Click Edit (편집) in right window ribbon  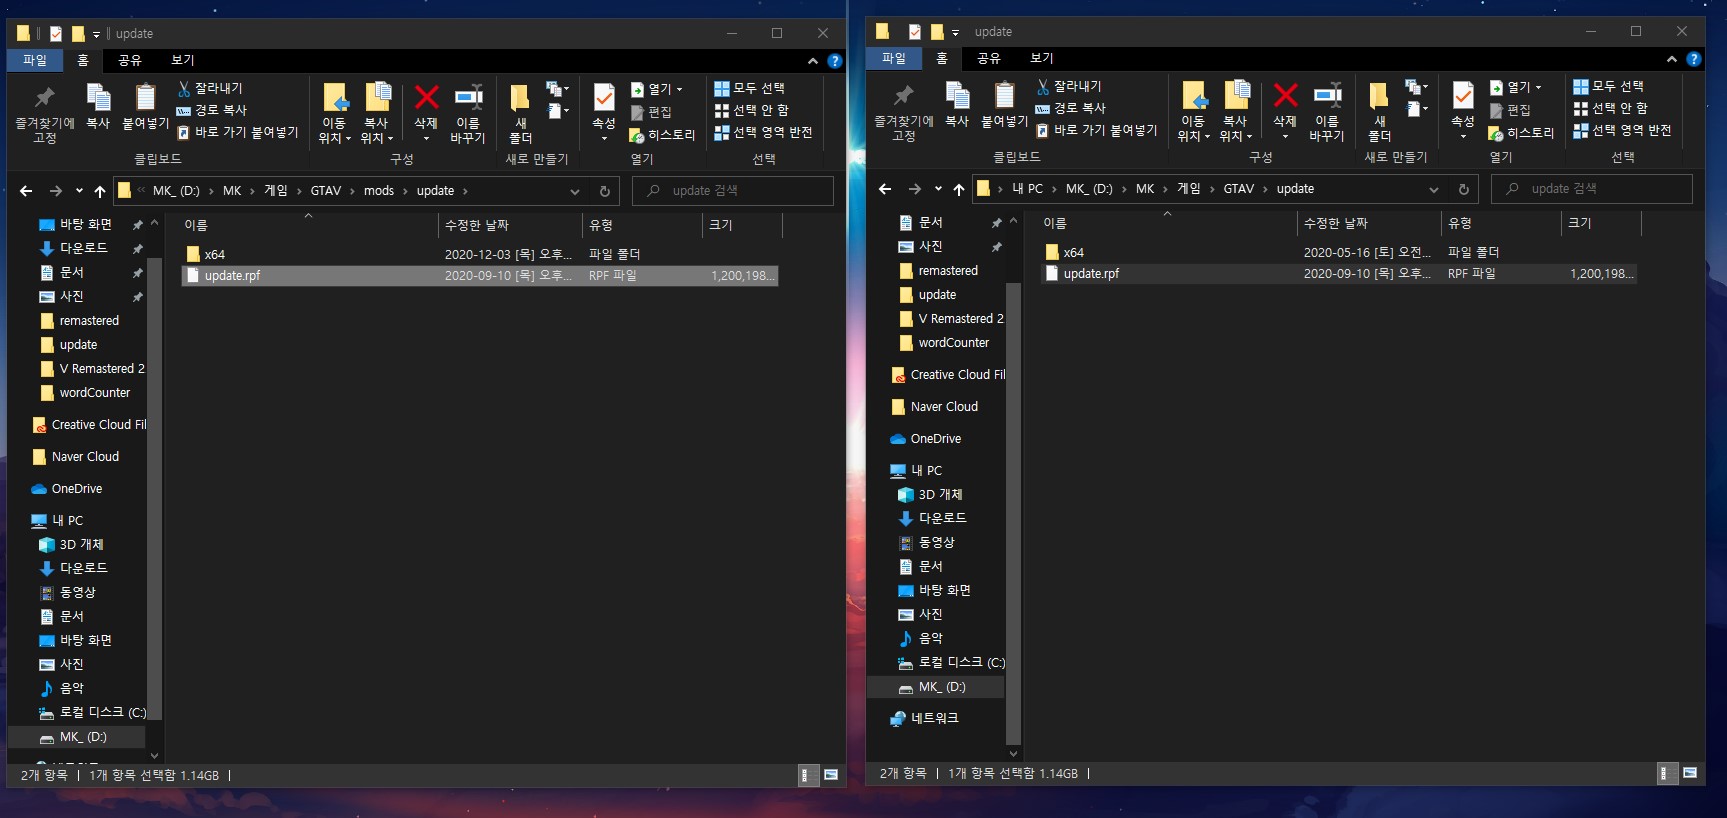point(1510,111)
